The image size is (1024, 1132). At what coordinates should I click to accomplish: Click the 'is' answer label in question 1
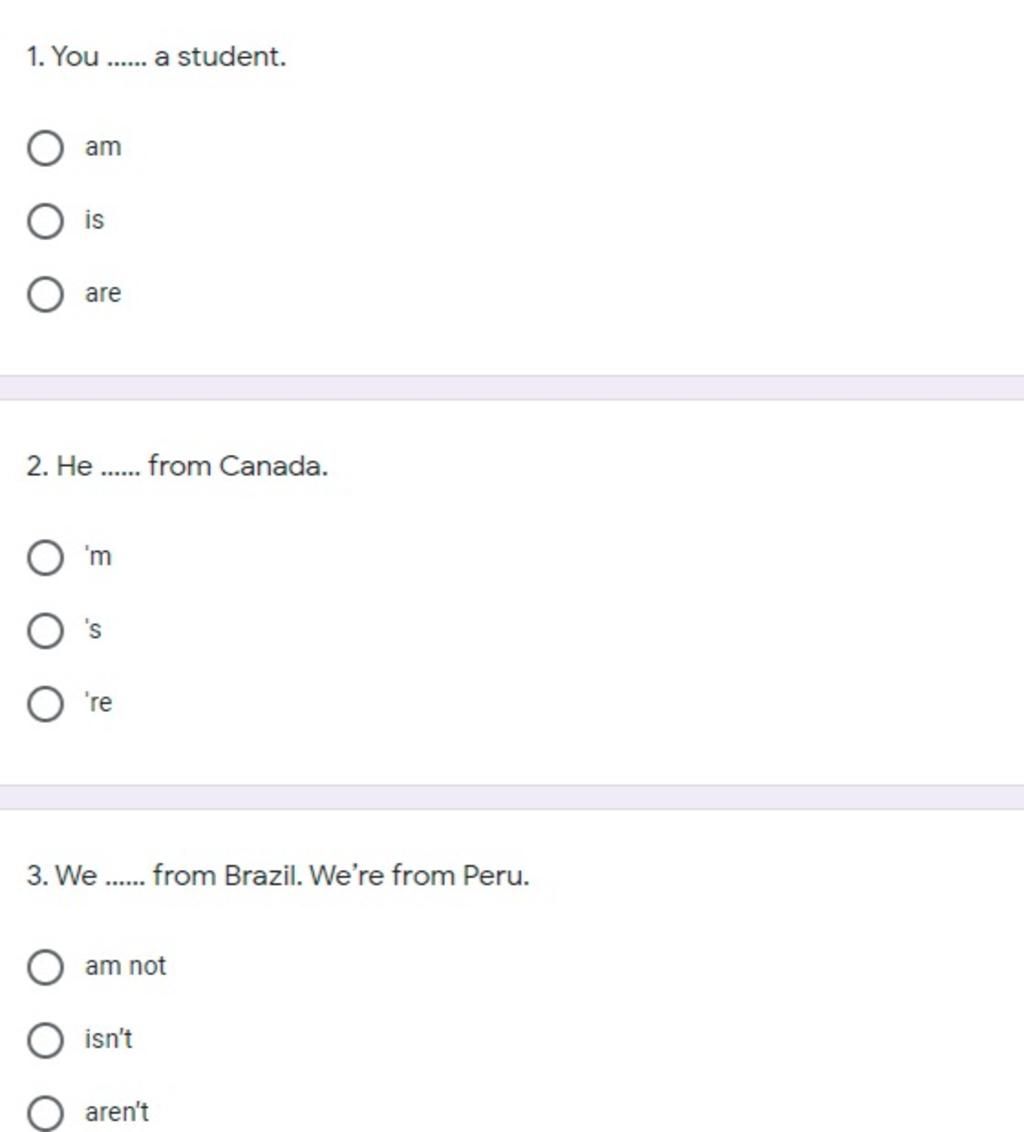click(95, 219)
